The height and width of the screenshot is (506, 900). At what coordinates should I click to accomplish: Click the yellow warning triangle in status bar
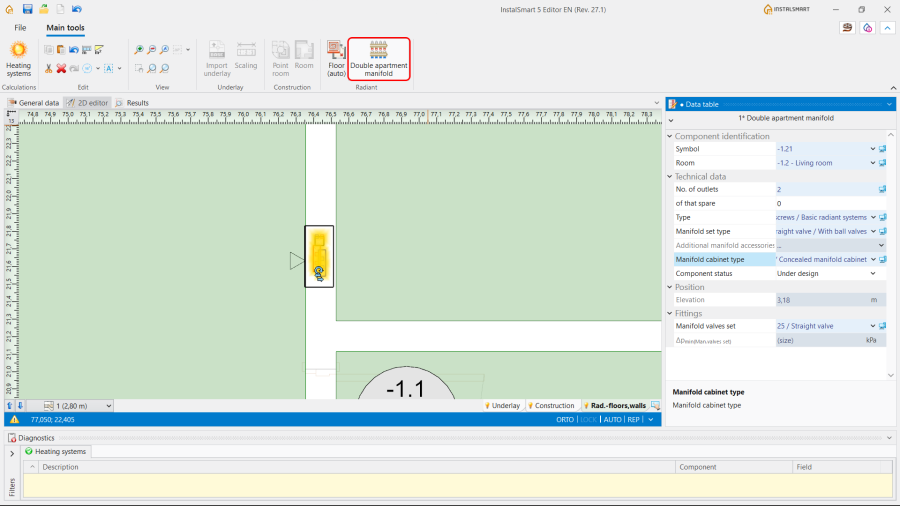tap(14, 419)
